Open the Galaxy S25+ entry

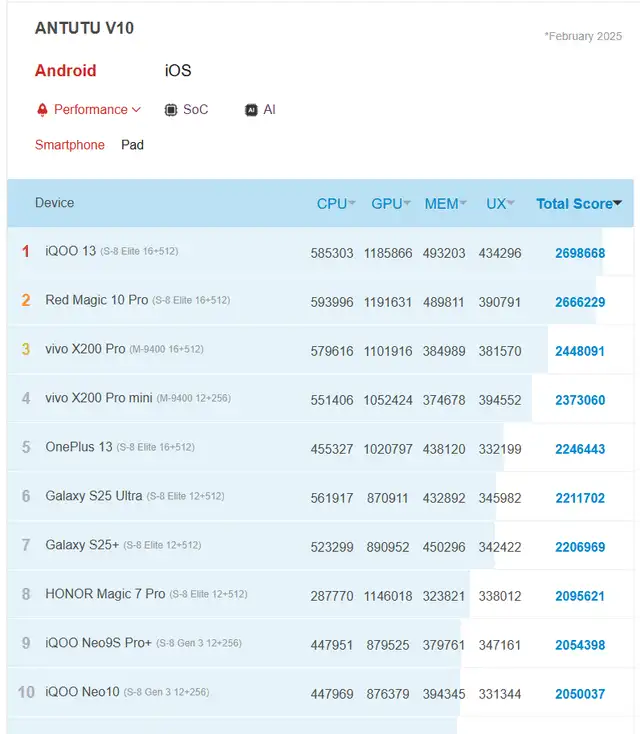click(82, 545)
